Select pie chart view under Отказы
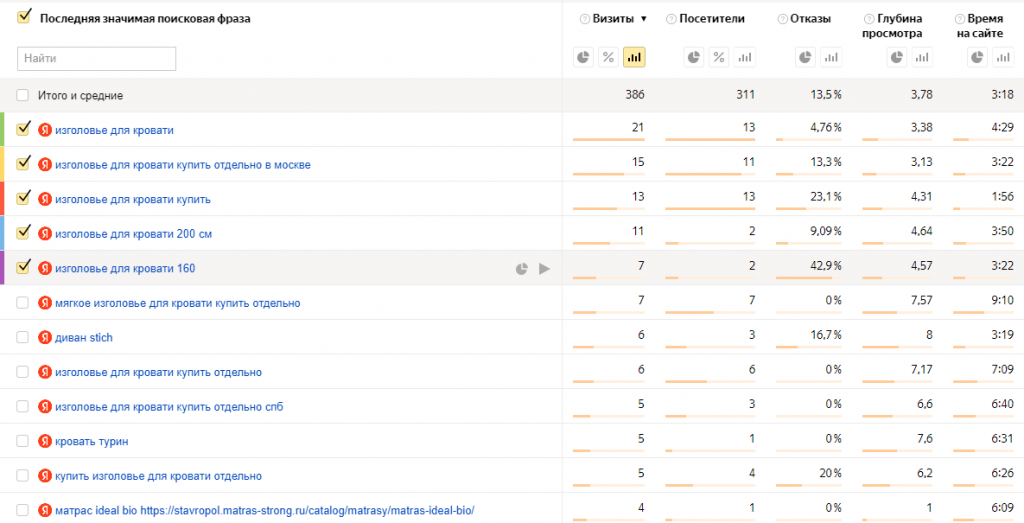The height and width of the screenshot is (523, 1024). pos(805,57)
